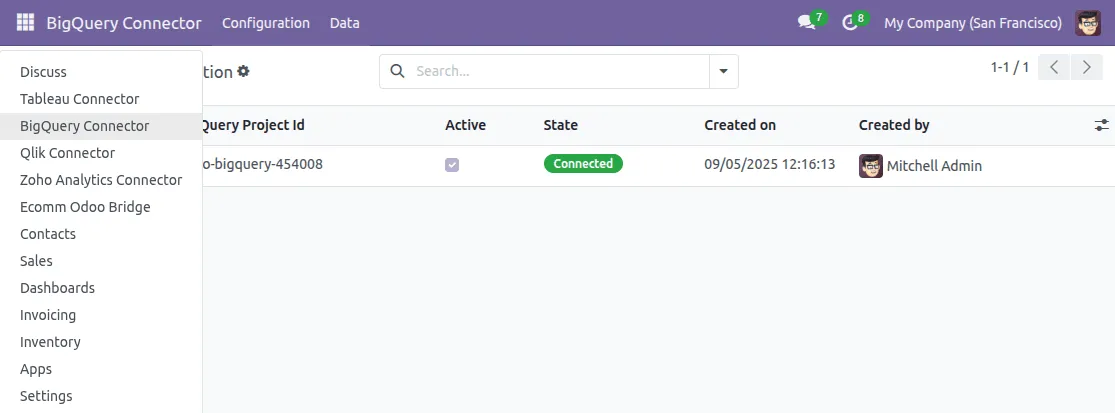
Task: Open the activities clock icon
Action: pos(850,22)
